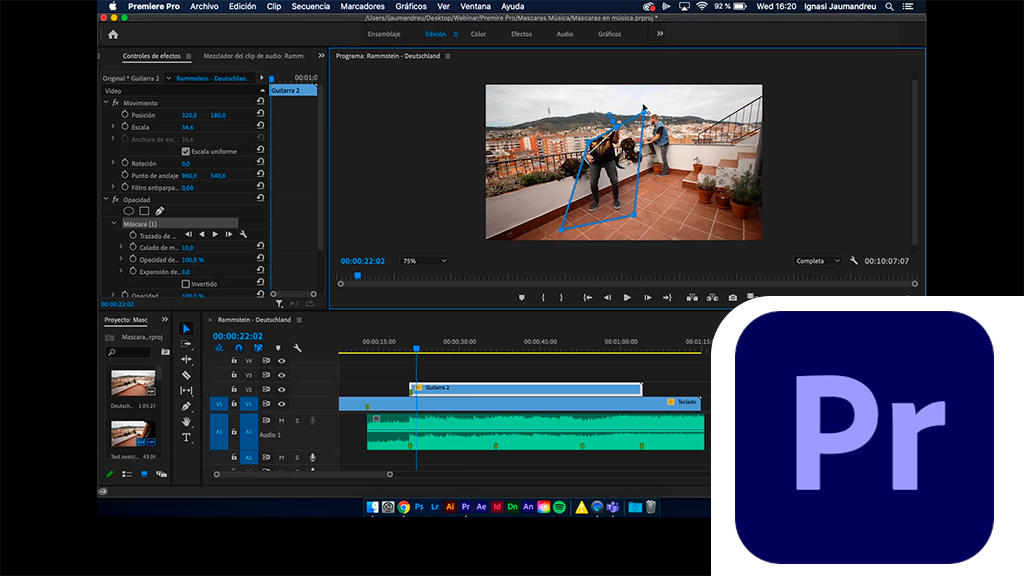Uncheck the Escala uniforme checkbox
Viewport: 1024px width, 576px height.
coord(185,151)
